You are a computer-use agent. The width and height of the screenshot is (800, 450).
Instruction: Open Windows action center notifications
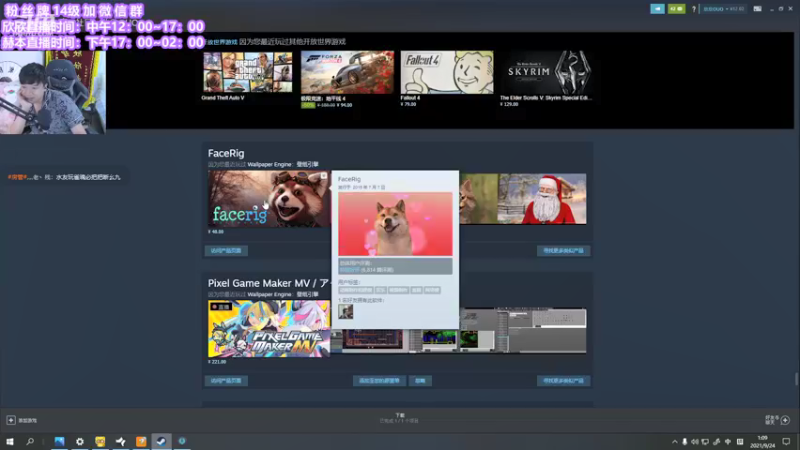pyautogui.click(x=786, y=442)
